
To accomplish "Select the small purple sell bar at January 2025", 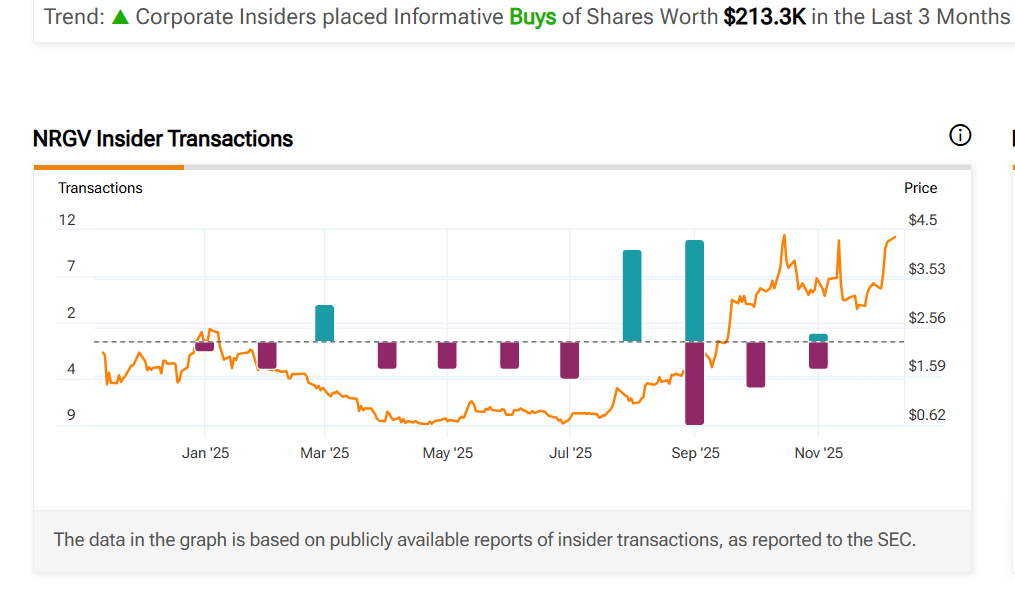I will (x=205, y=346).
